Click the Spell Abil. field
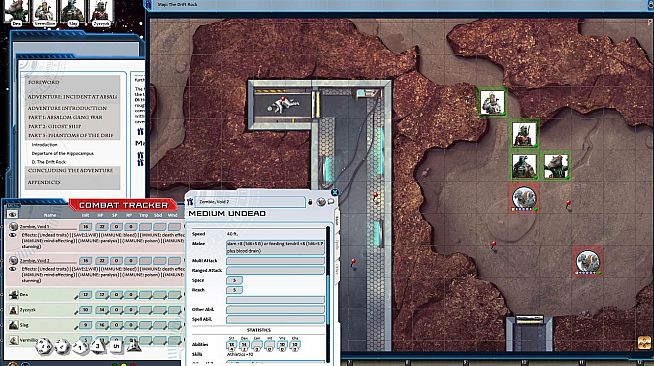Screen dimensions: 654x366 coord(275,319)
